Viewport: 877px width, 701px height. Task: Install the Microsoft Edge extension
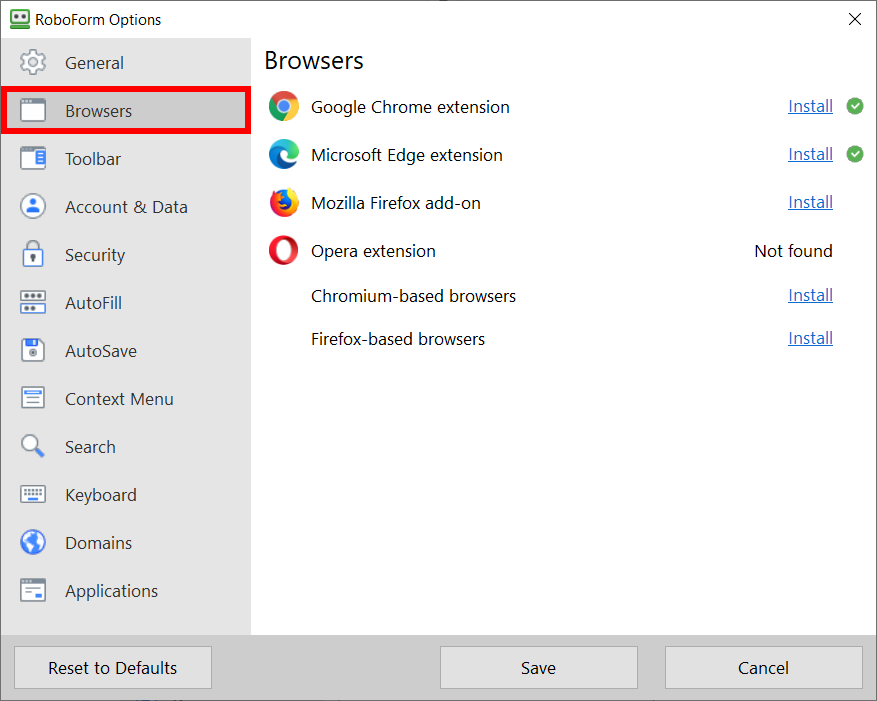tap(810, 154)
